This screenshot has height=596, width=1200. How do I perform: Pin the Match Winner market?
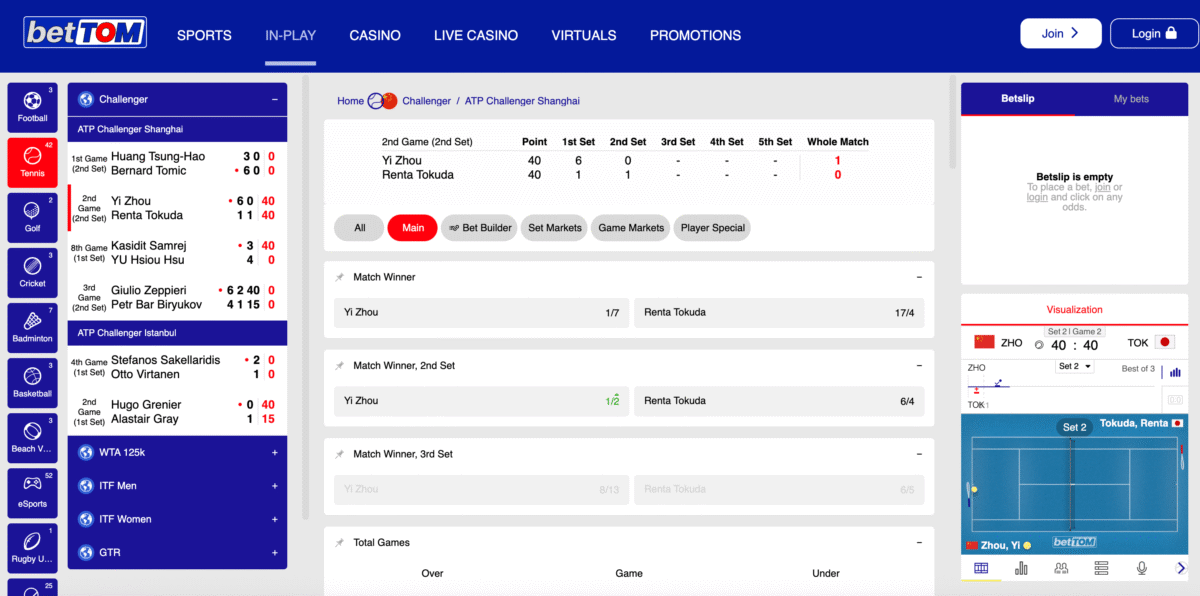[340, 277]
